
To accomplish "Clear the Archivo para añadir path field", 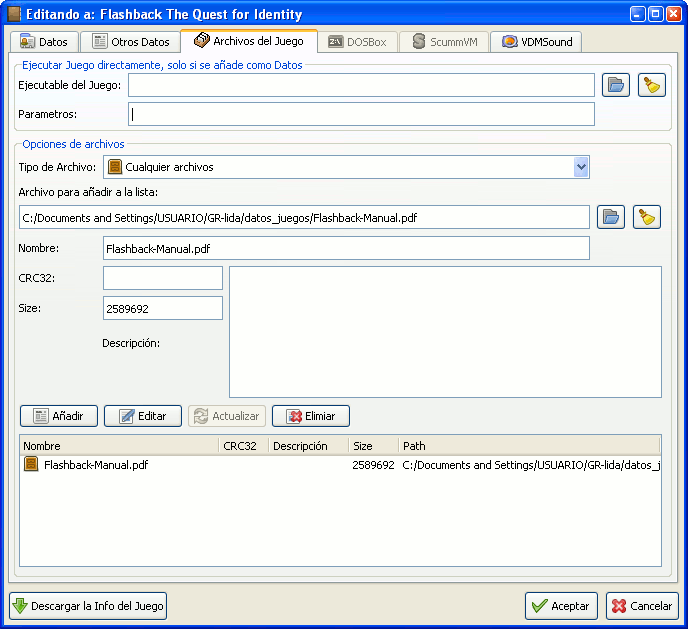I will click(647, 217).
